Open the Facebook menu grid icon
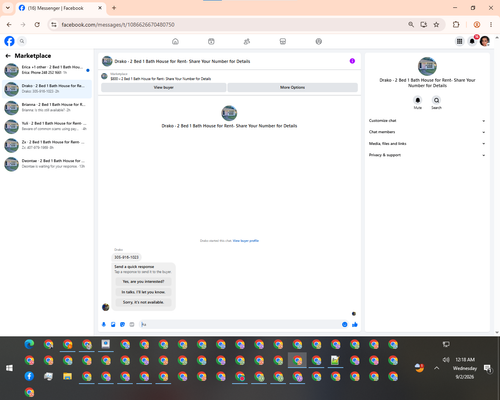Screen dimensions: 500x400 (x=459, y=41)
